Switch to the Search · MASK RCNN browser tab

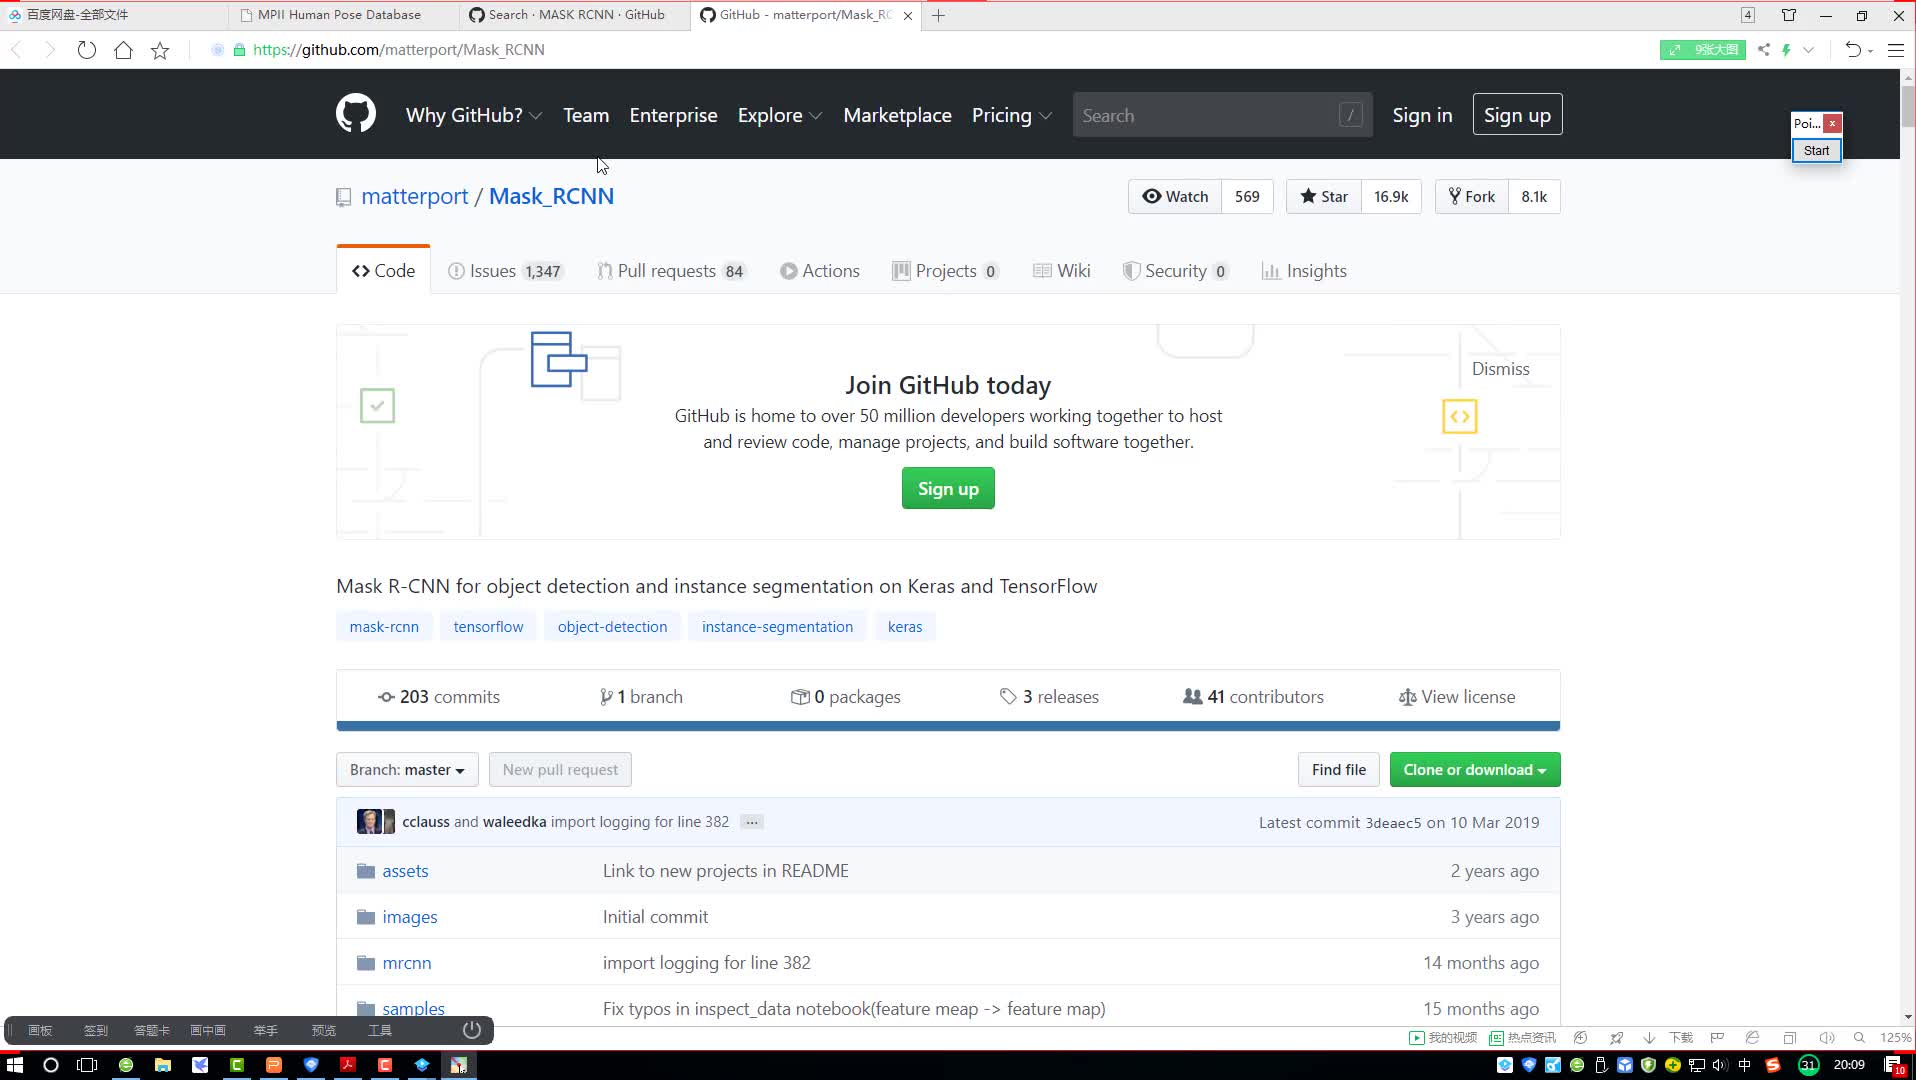click(x=574, y=15)
